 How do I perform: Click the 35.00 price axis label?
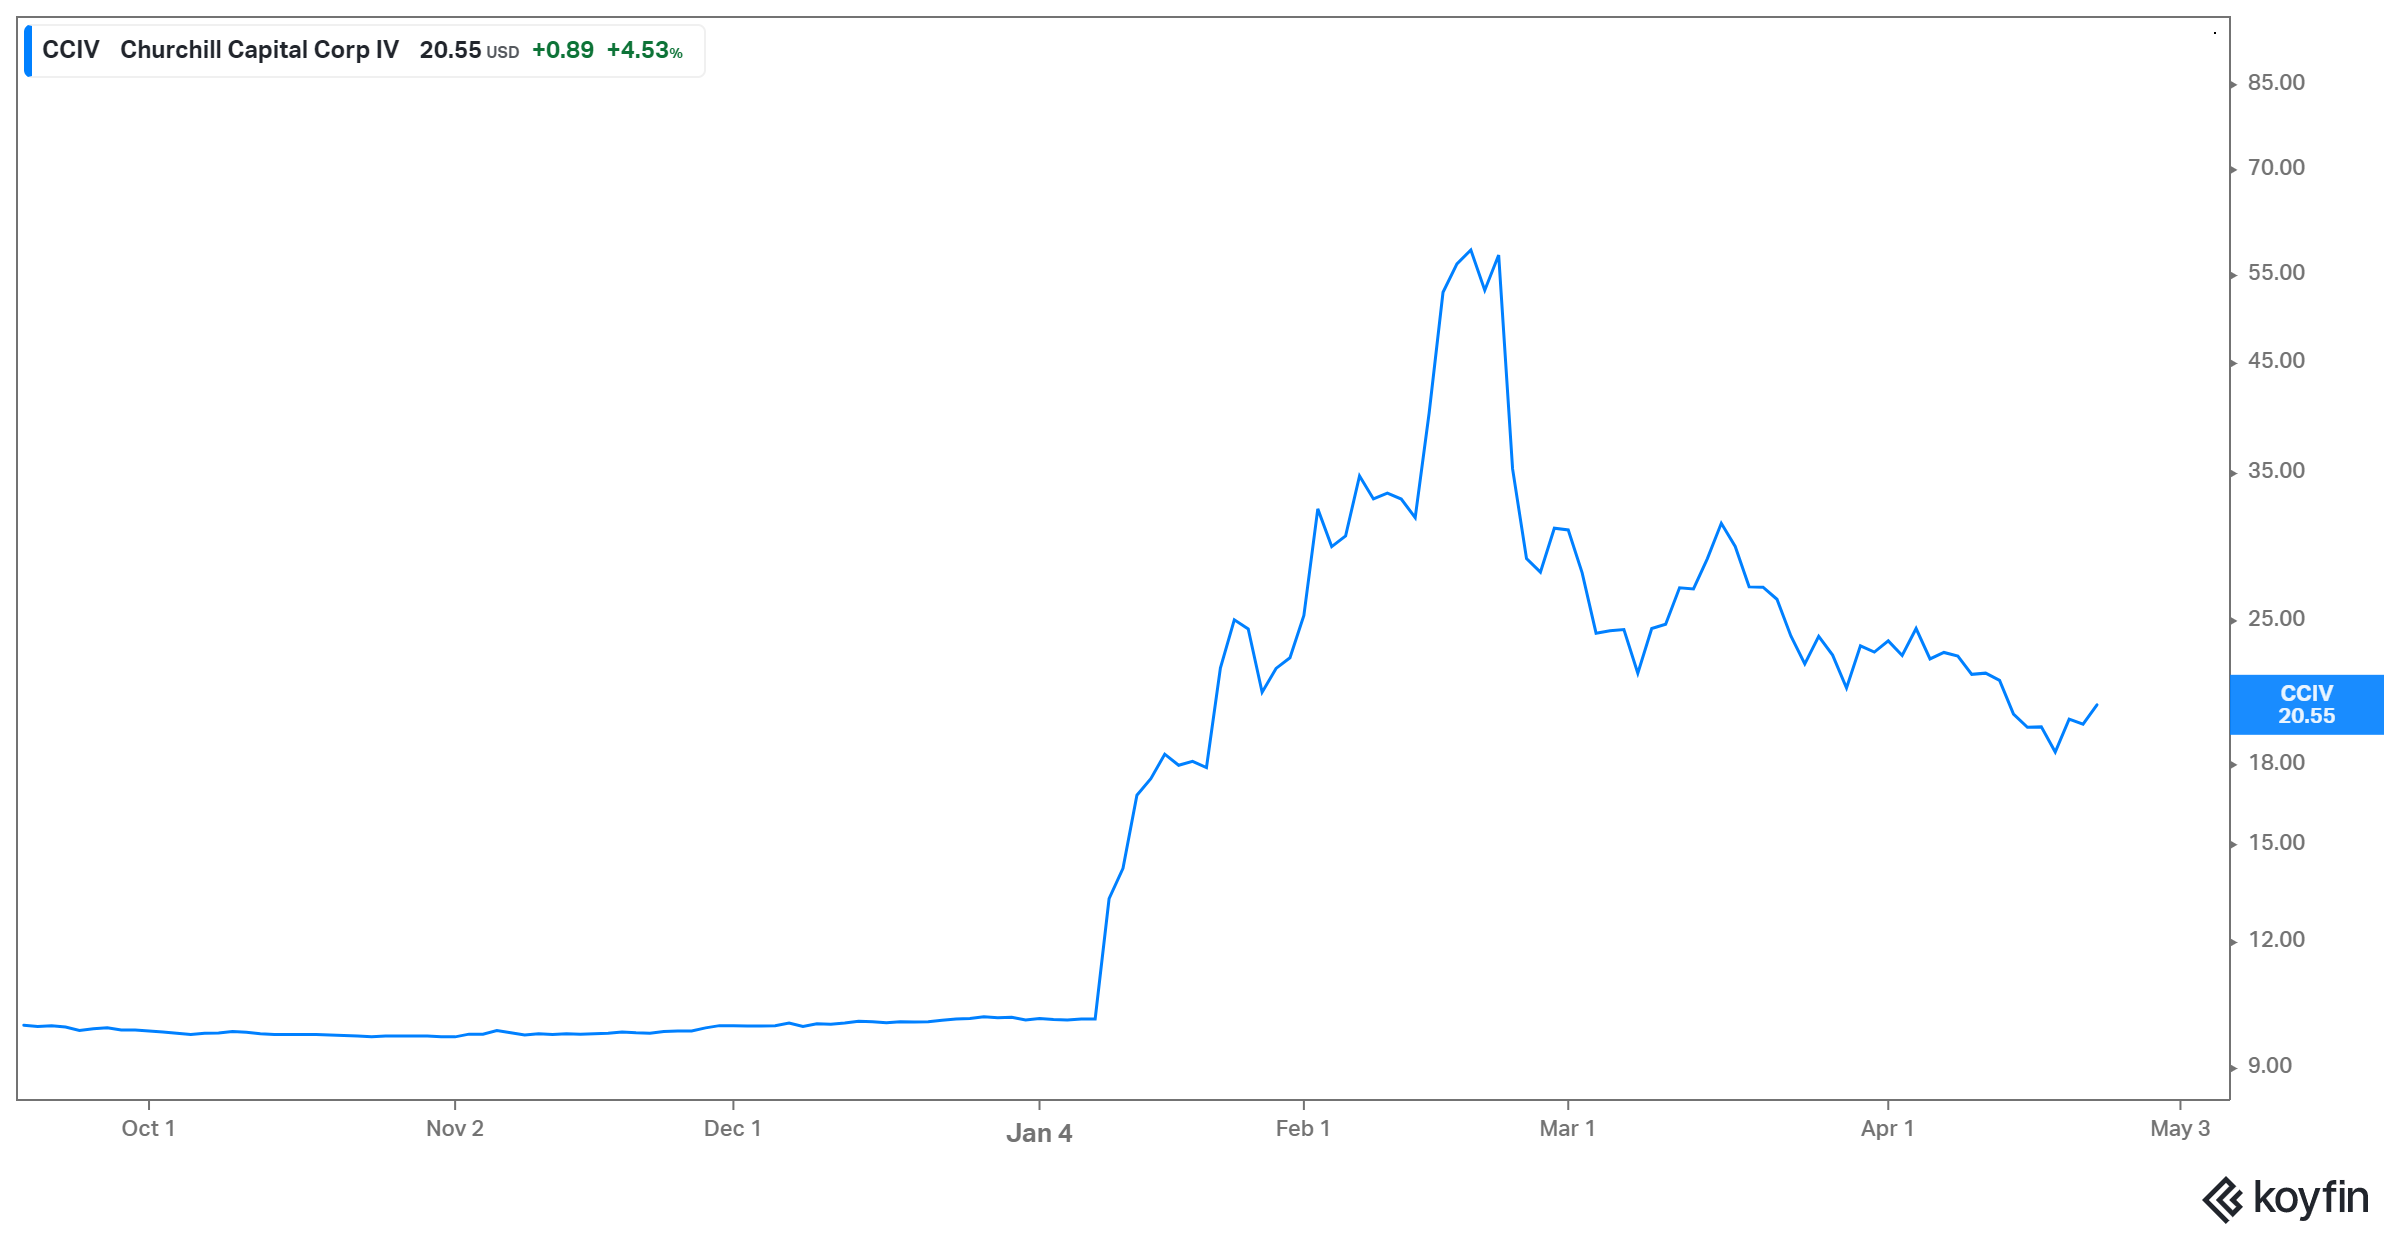pos(2276,471)
